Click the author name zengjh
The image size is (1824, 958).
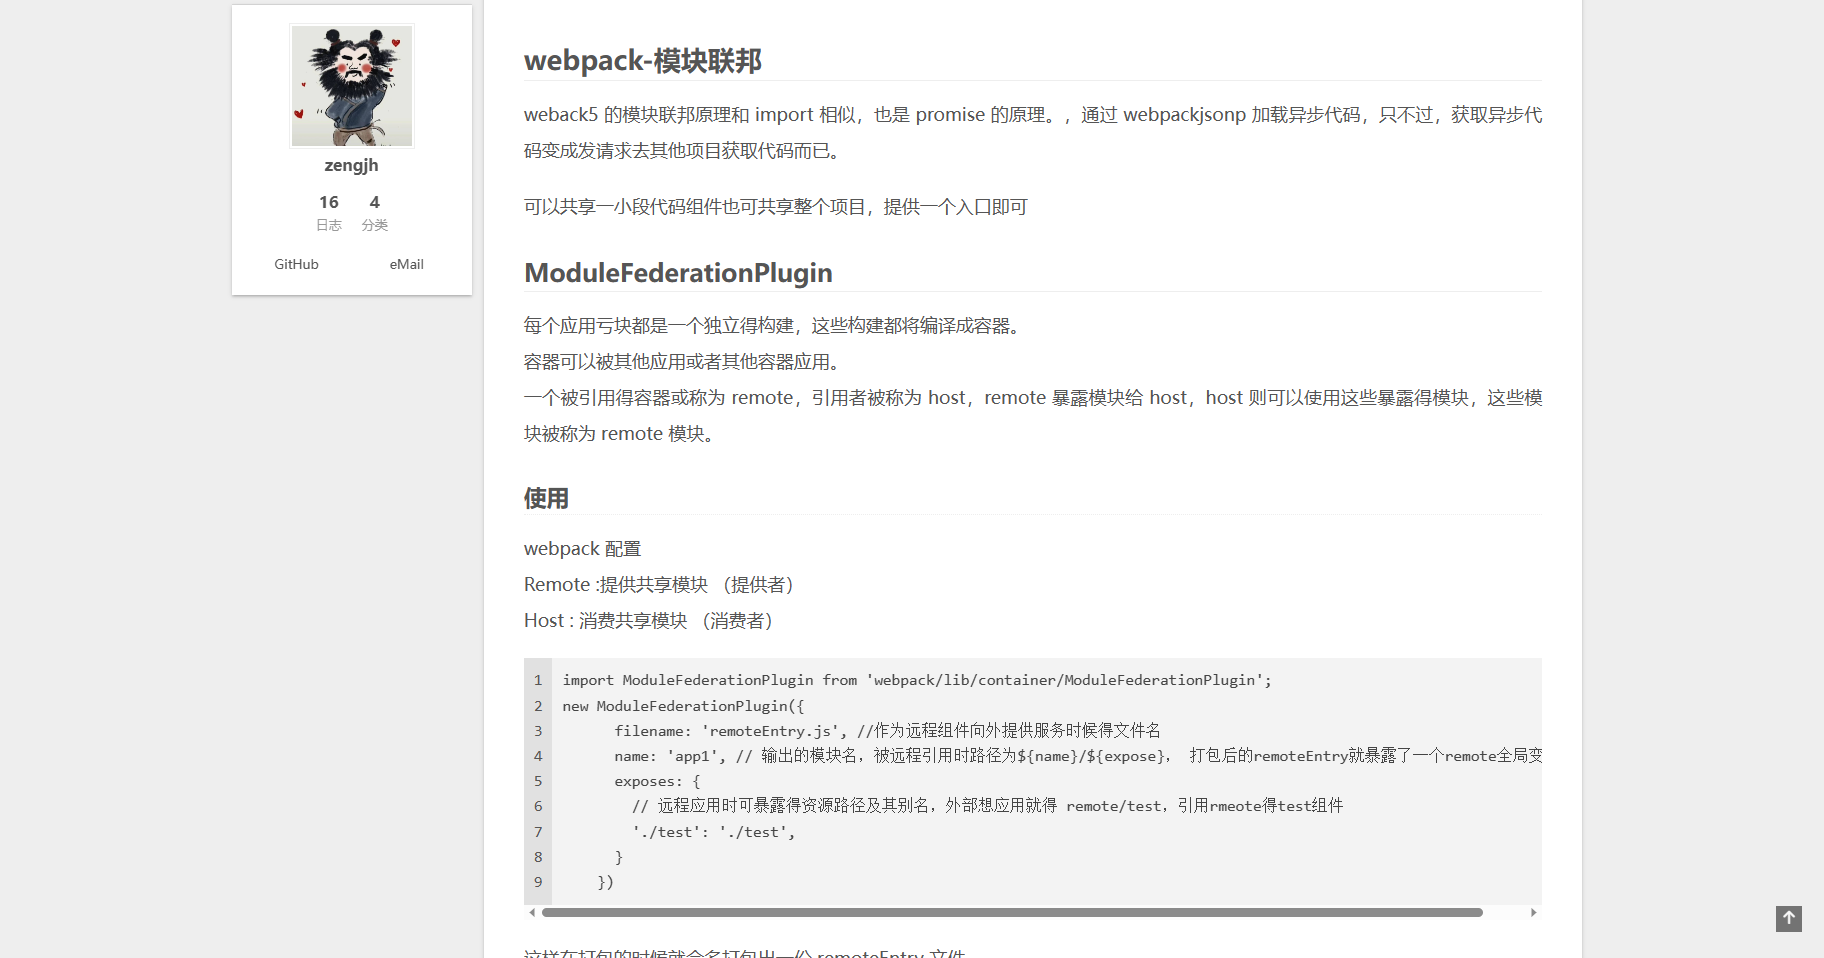pyautogui.click(x=351, y=165)
